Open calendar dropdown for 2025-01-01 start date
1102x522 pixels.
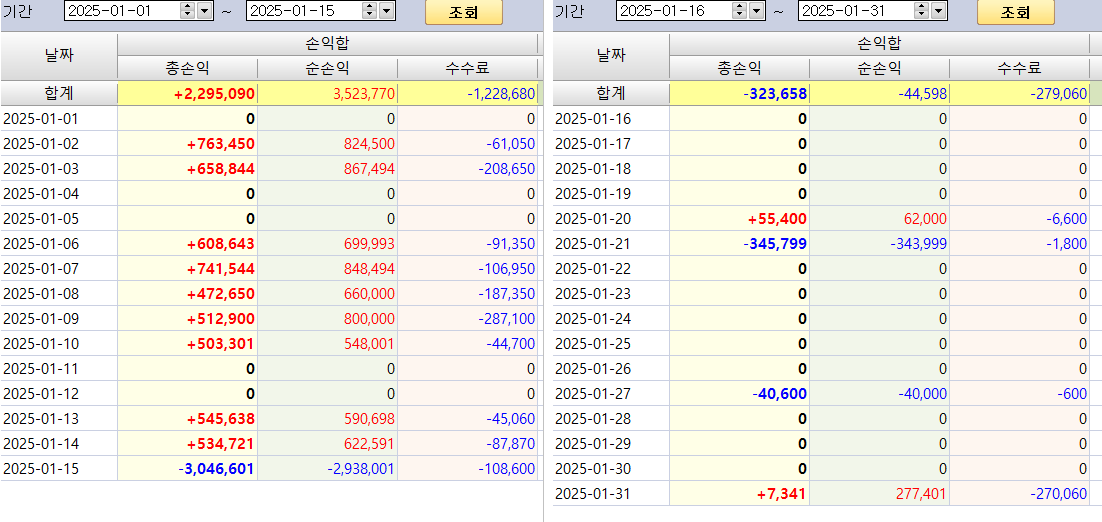205,11
